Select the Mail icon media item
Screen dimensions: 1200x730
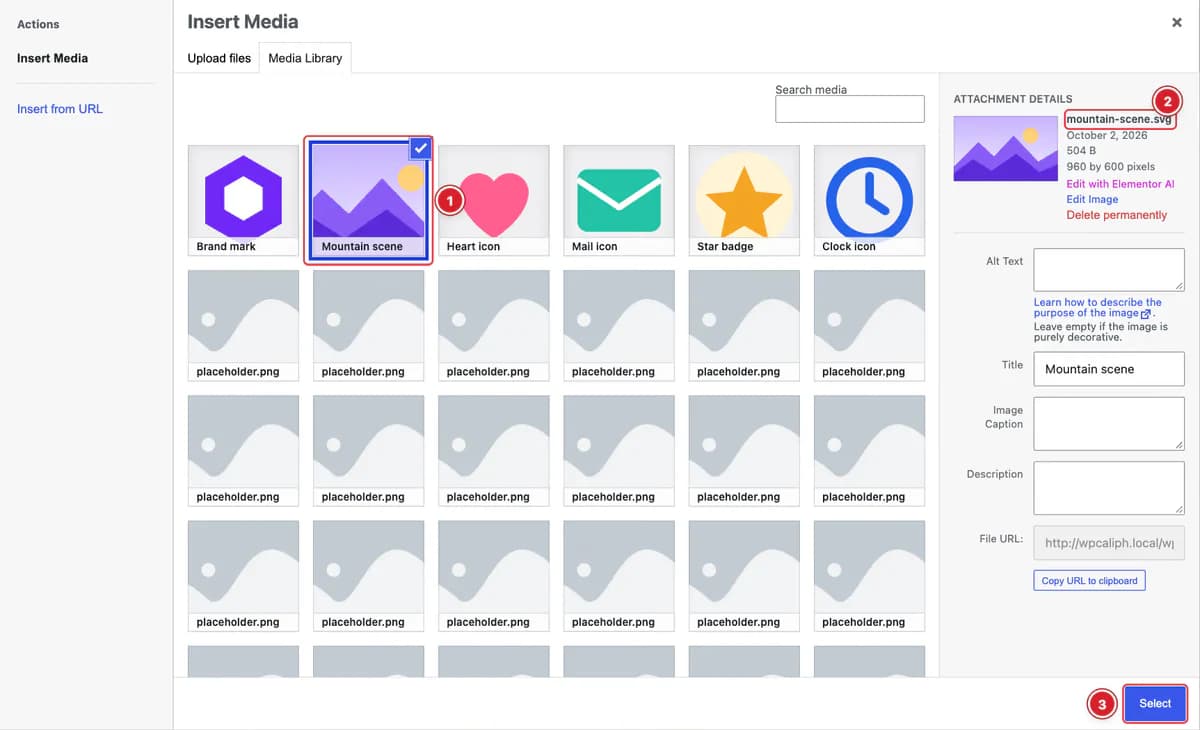(619, 200)
